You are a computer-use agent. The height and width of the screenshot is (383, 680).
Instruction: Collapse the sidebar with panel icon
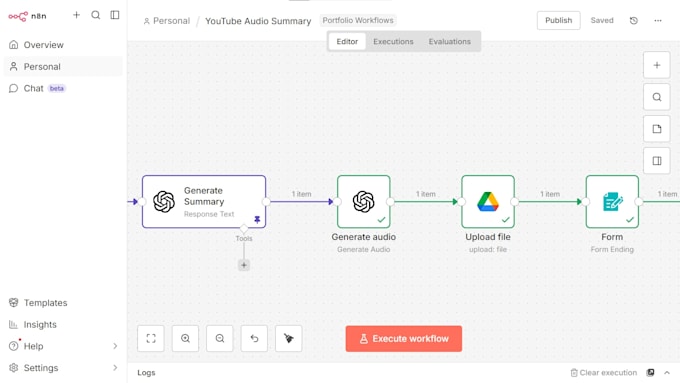tap(114, 15)
